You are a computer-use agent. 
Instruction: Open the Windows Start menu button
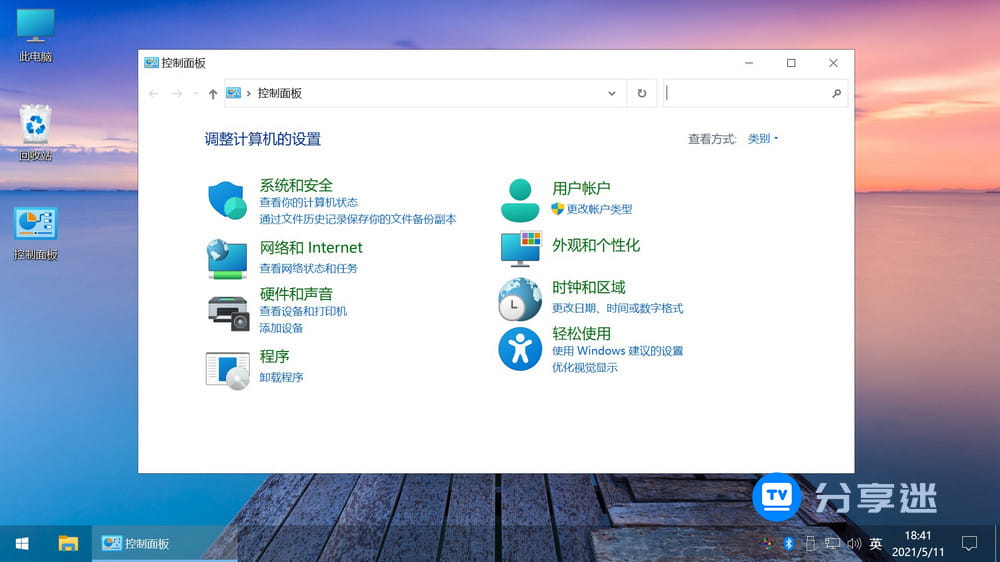(x=21, y=544)
